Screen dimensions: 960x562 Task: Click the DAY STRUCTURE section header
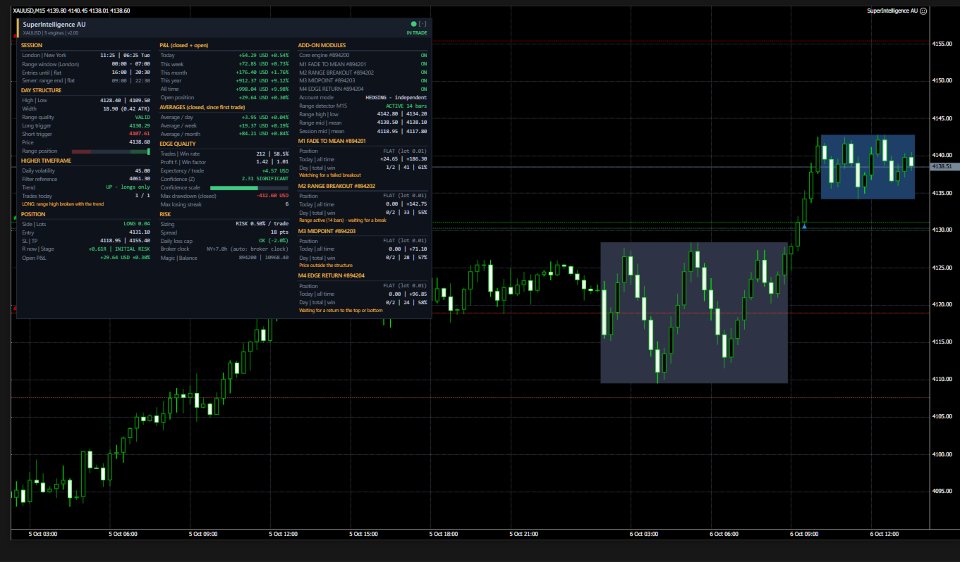(x=41, y=90)
